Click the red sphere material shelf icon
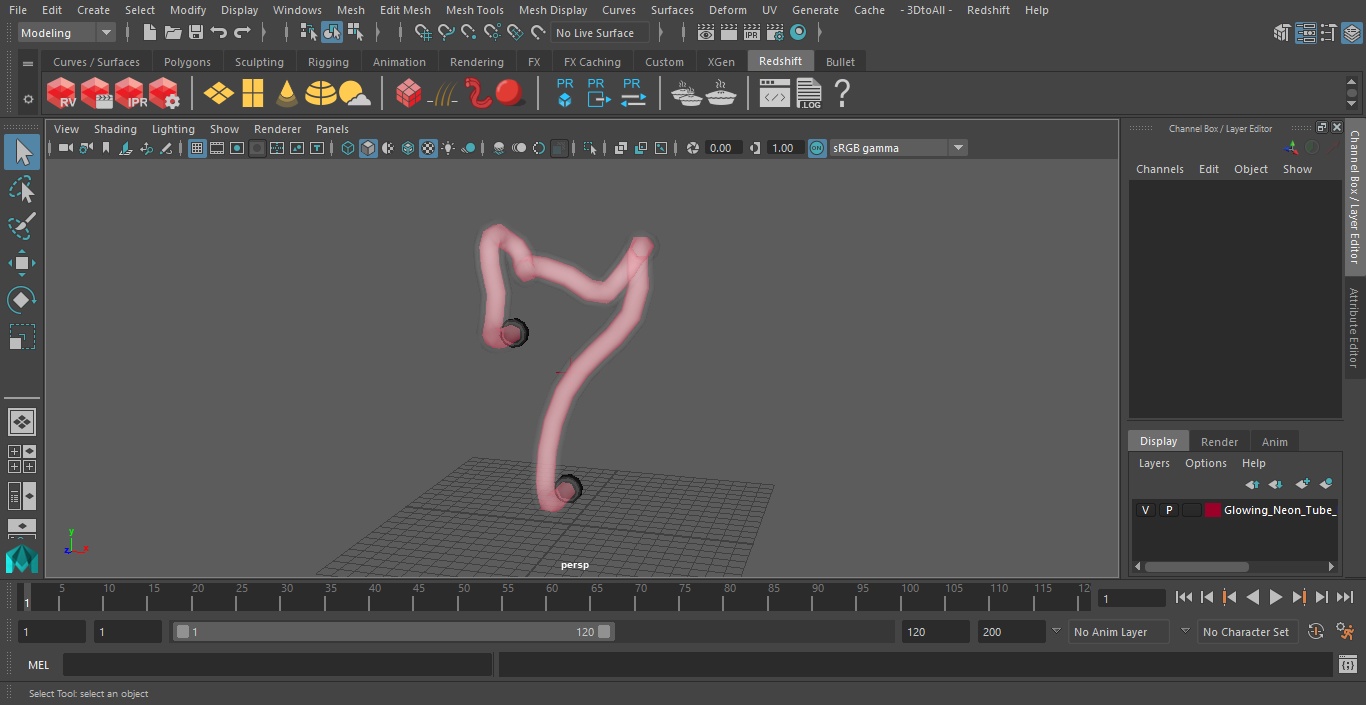Screen dimensions: 1366x705 [510, 94]
